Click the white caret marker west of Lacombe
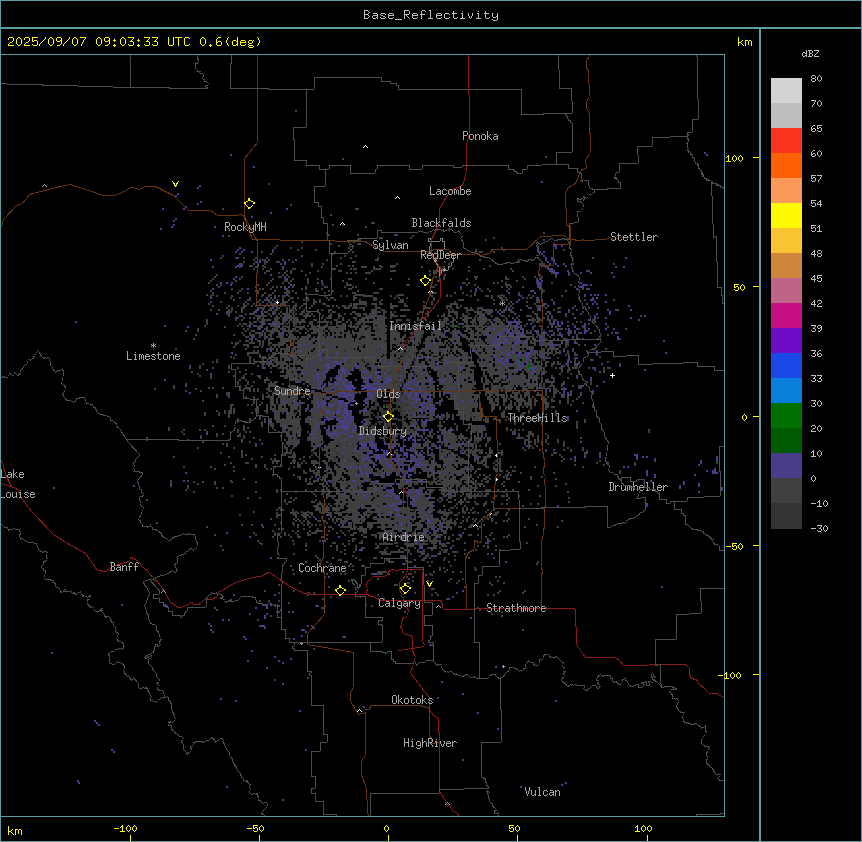Image resolution: width=862 pixels, height=842 pixels. tap(397, 198)
